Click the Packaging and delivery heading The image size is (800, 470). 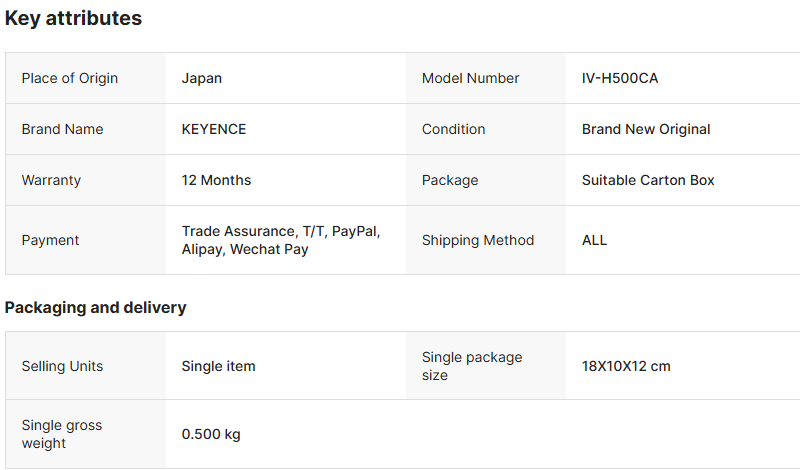tap(95, 307)
